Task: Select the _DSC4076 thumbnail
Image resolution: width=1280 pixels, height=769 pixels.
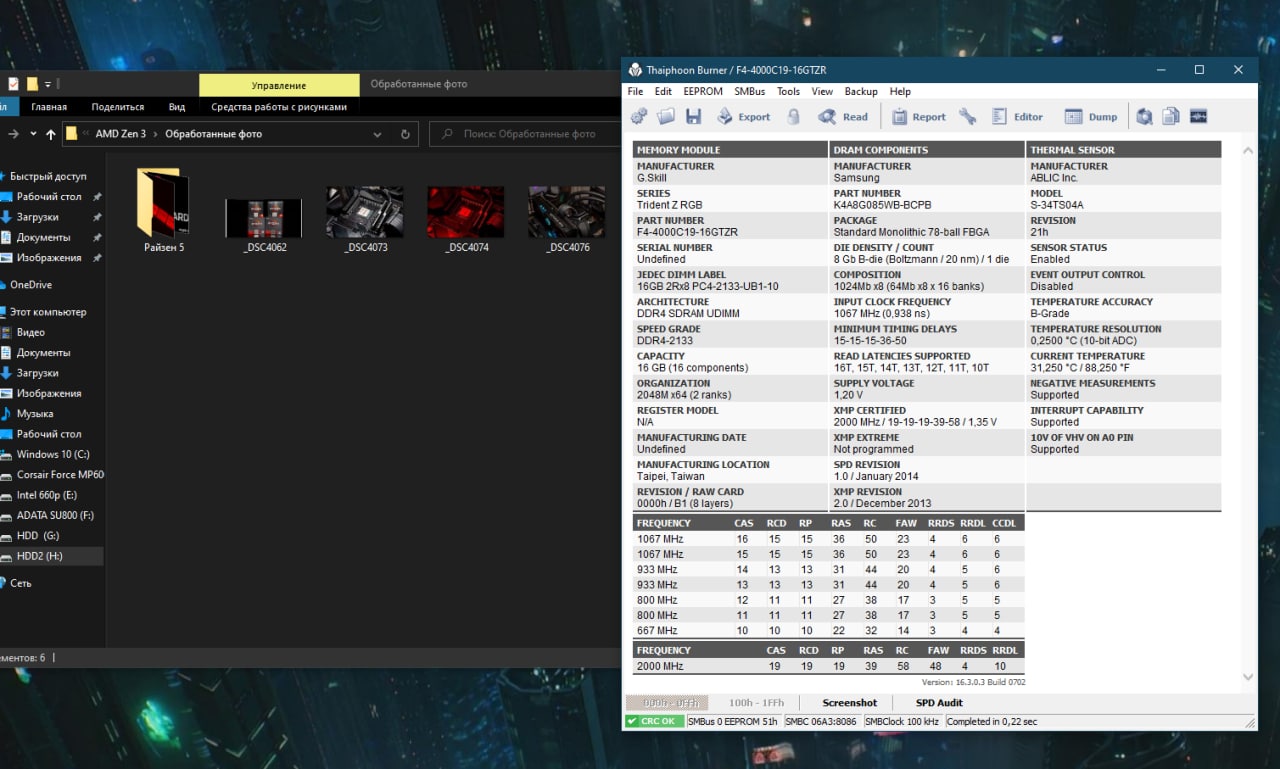Action: 567,219
